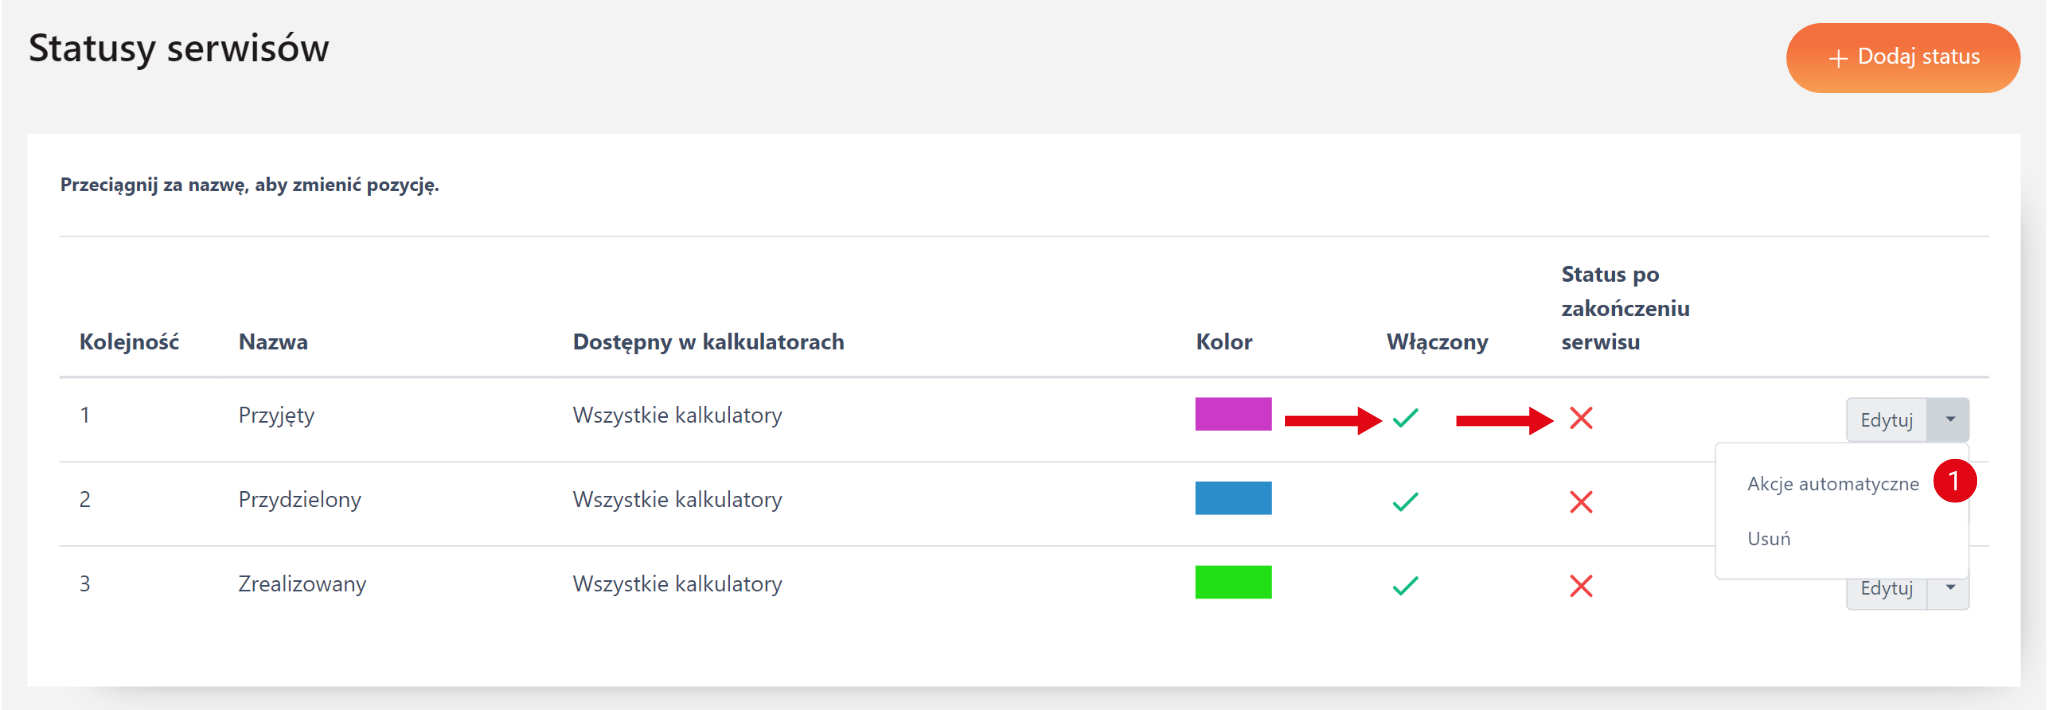The image size is (2048, 710).
Task: Click the green checkmark for Przydzielony status
Action: [1405, 502]
